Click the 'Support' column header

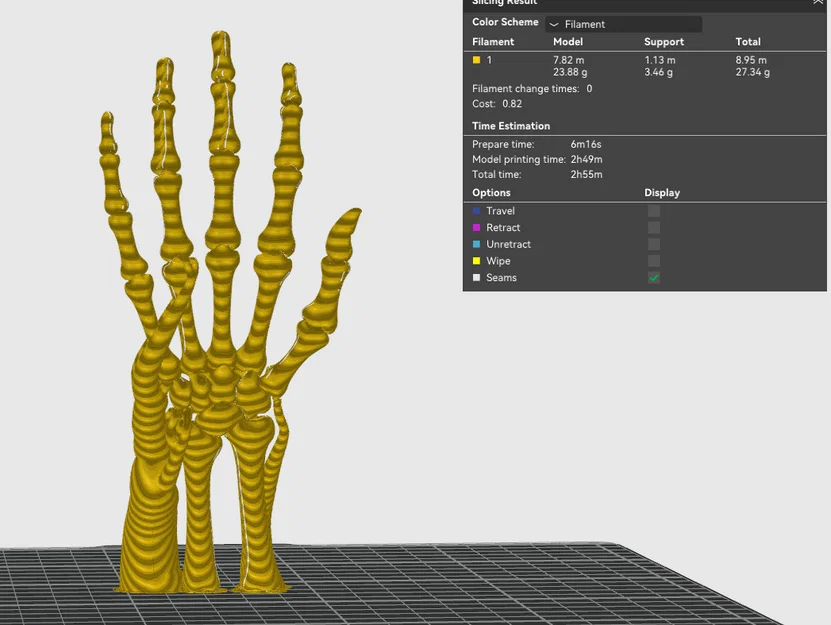click(x=664, y=42)
